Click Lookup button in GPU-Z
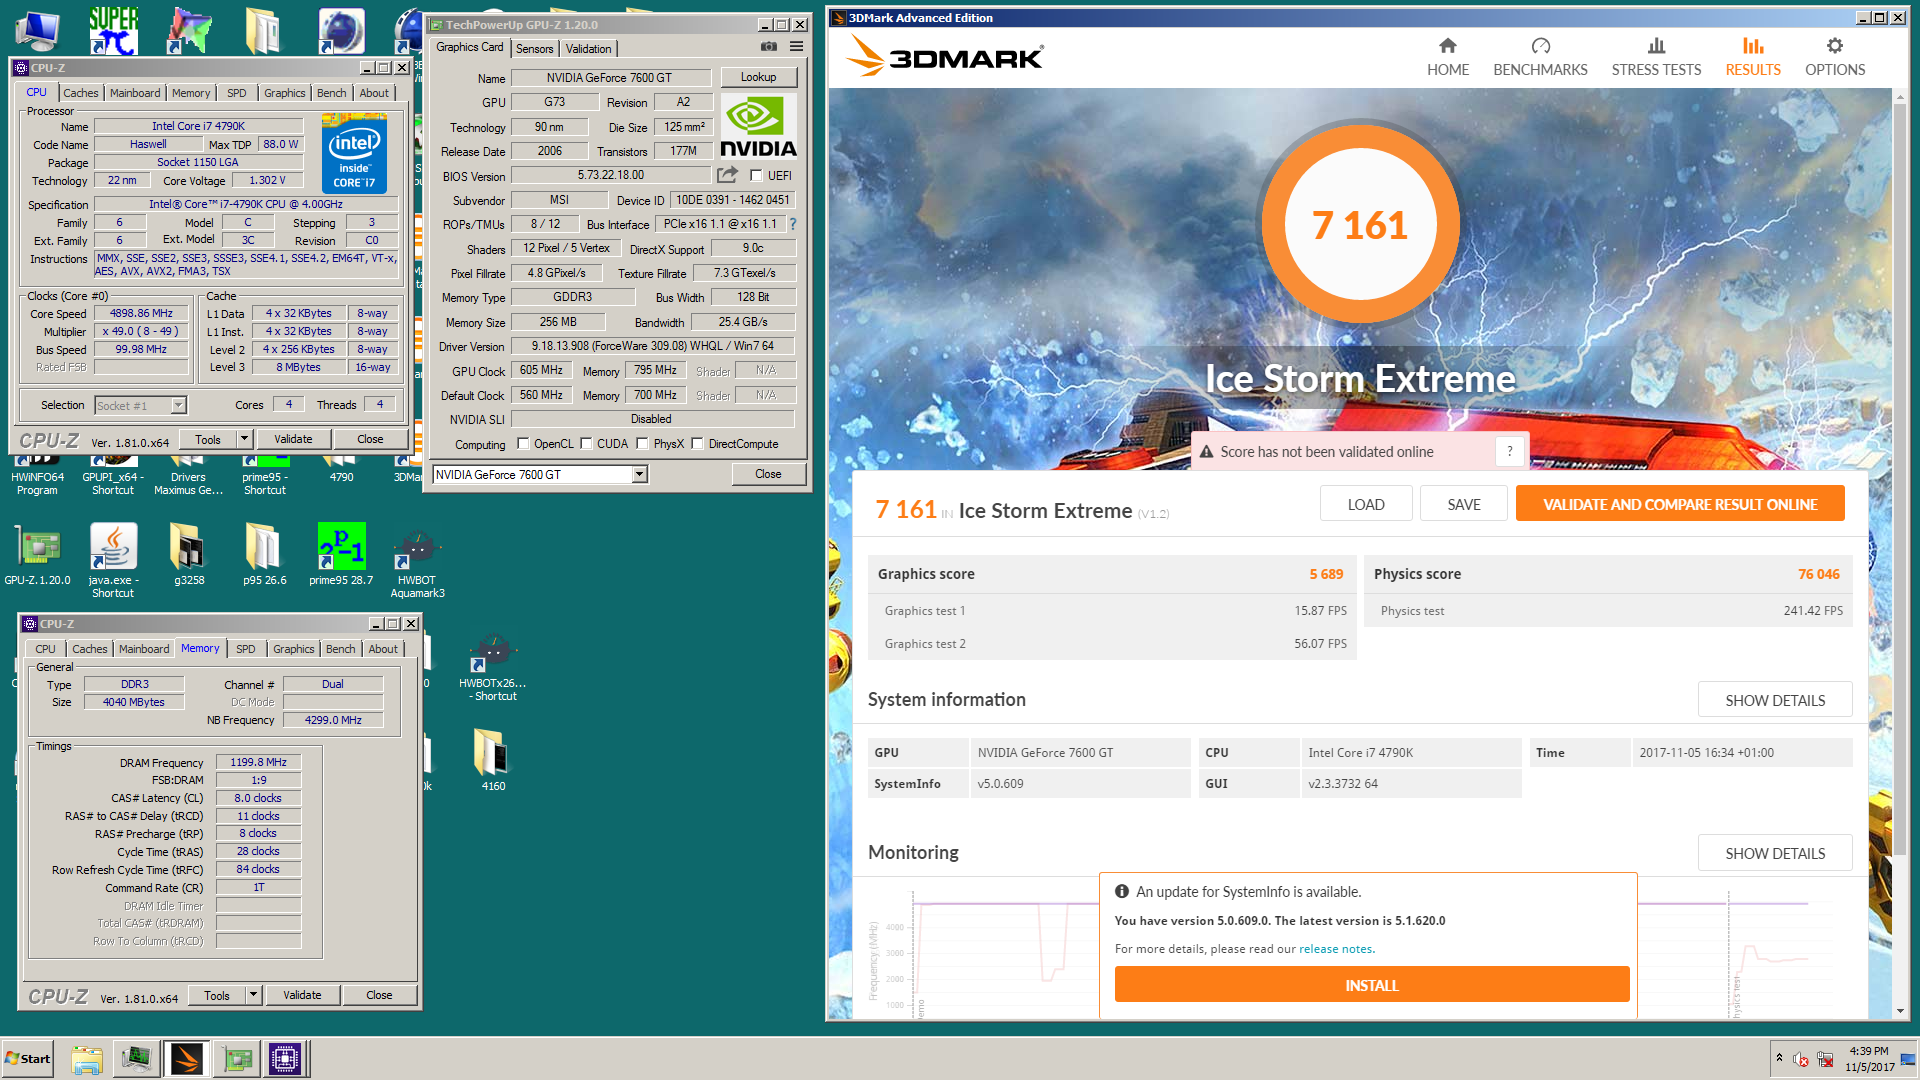Screen dimensions: 1920x1080 (758, 77)
